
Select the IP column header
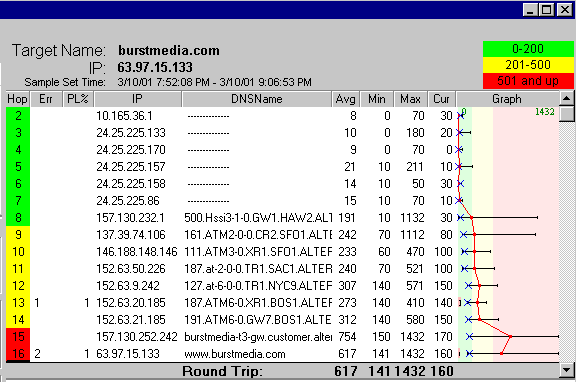137,99
